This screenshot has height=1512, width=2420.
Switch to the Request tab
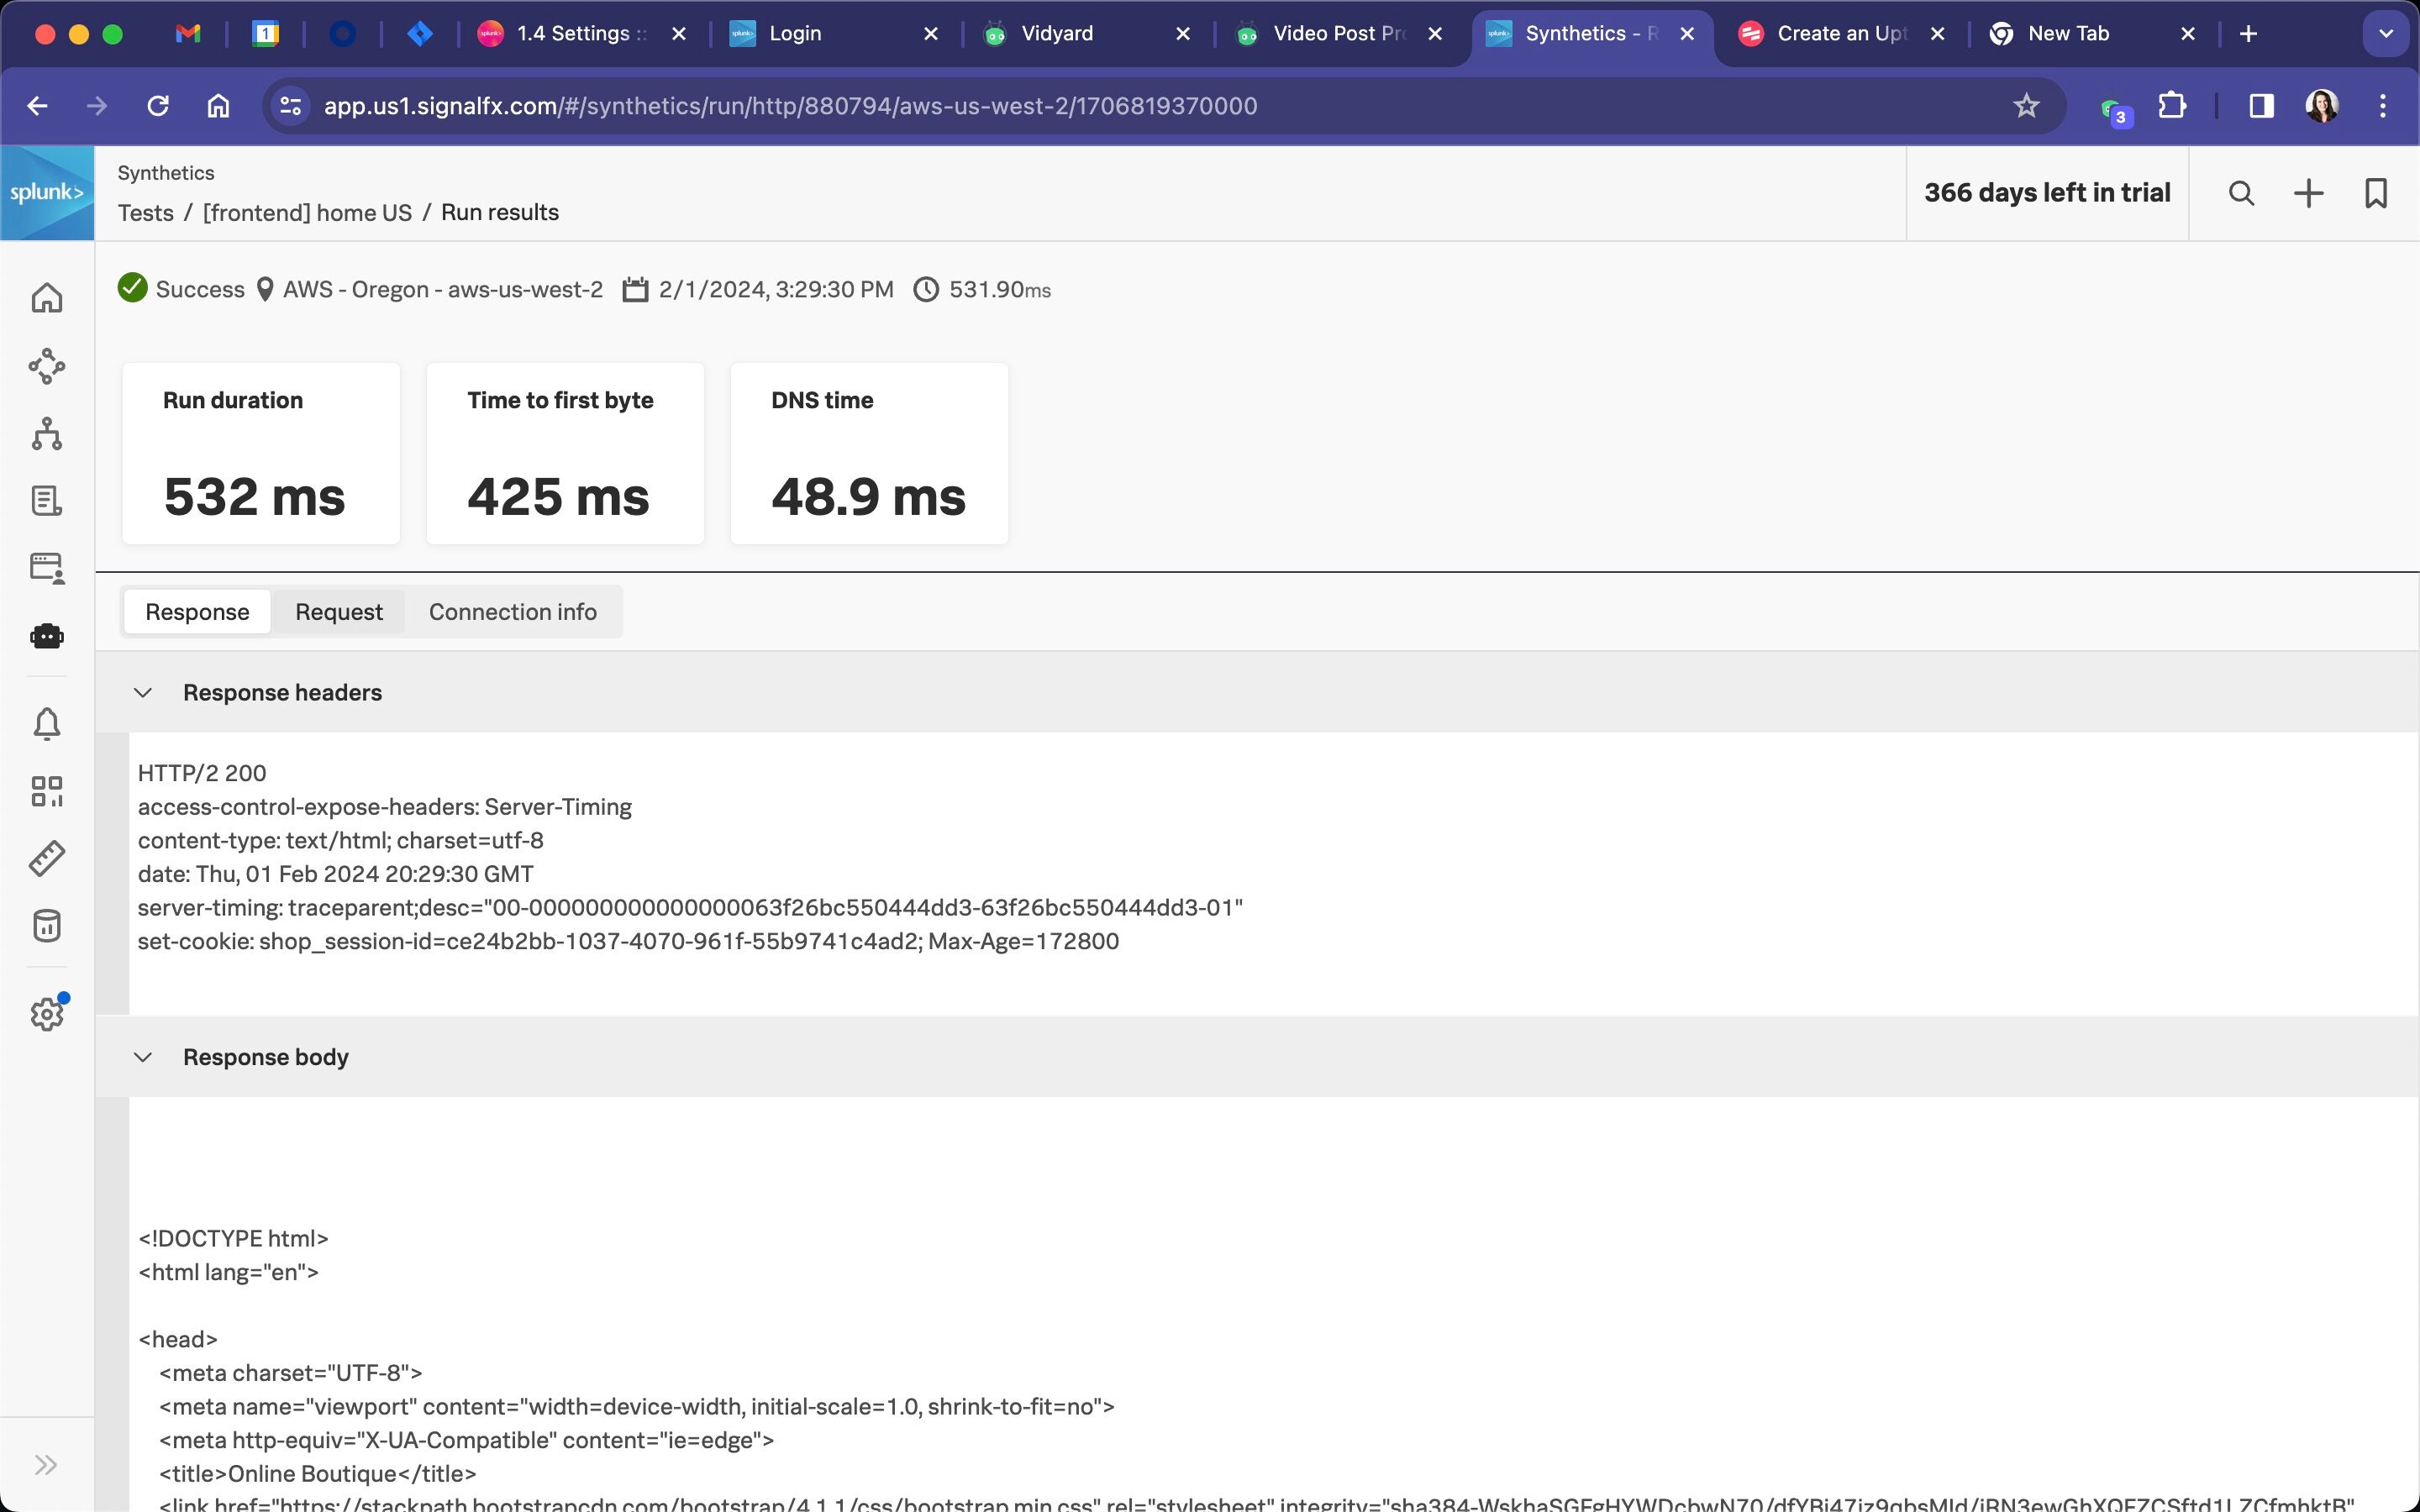[x=339, y=612]
